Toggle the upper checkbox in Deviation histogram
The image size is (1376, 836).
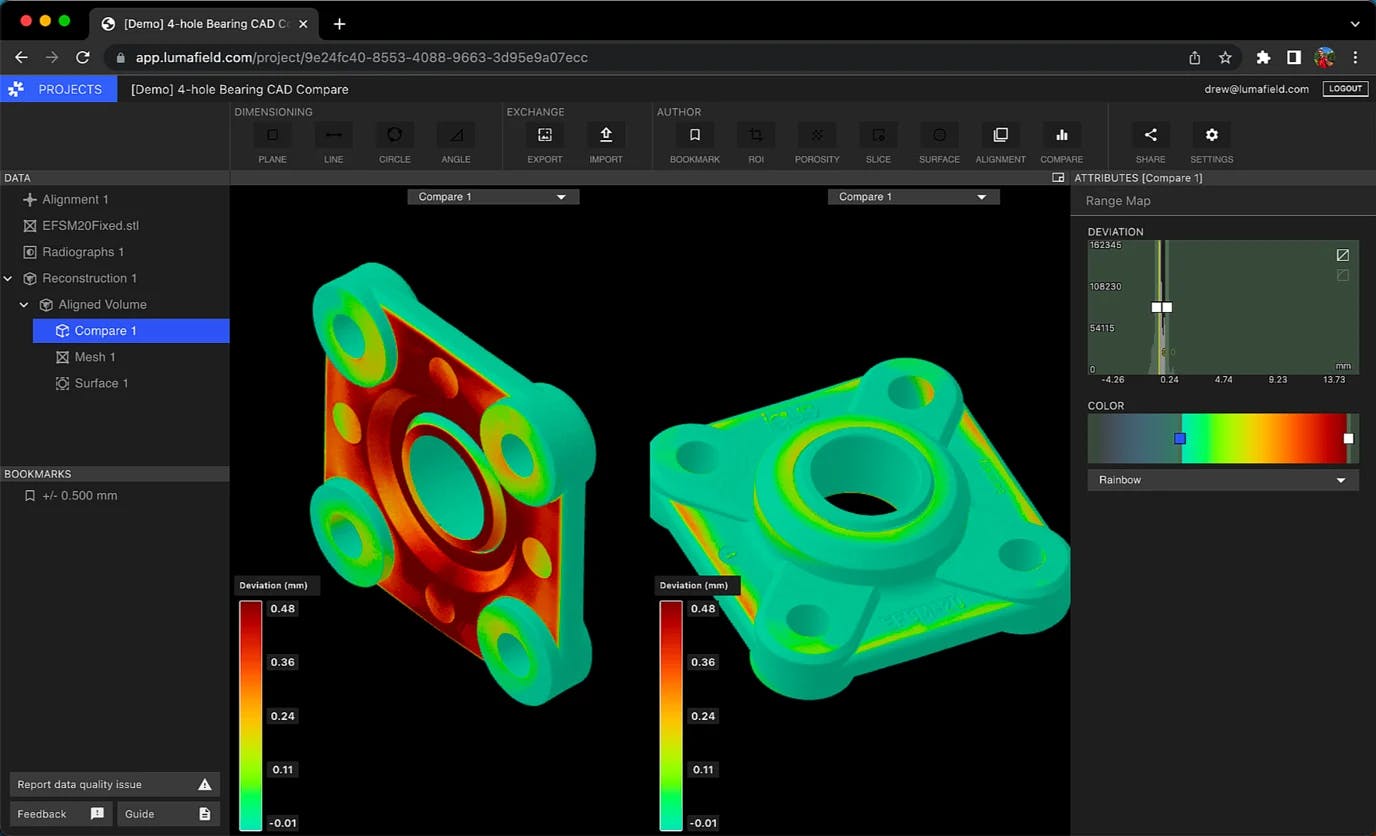tap(1342, 255)
